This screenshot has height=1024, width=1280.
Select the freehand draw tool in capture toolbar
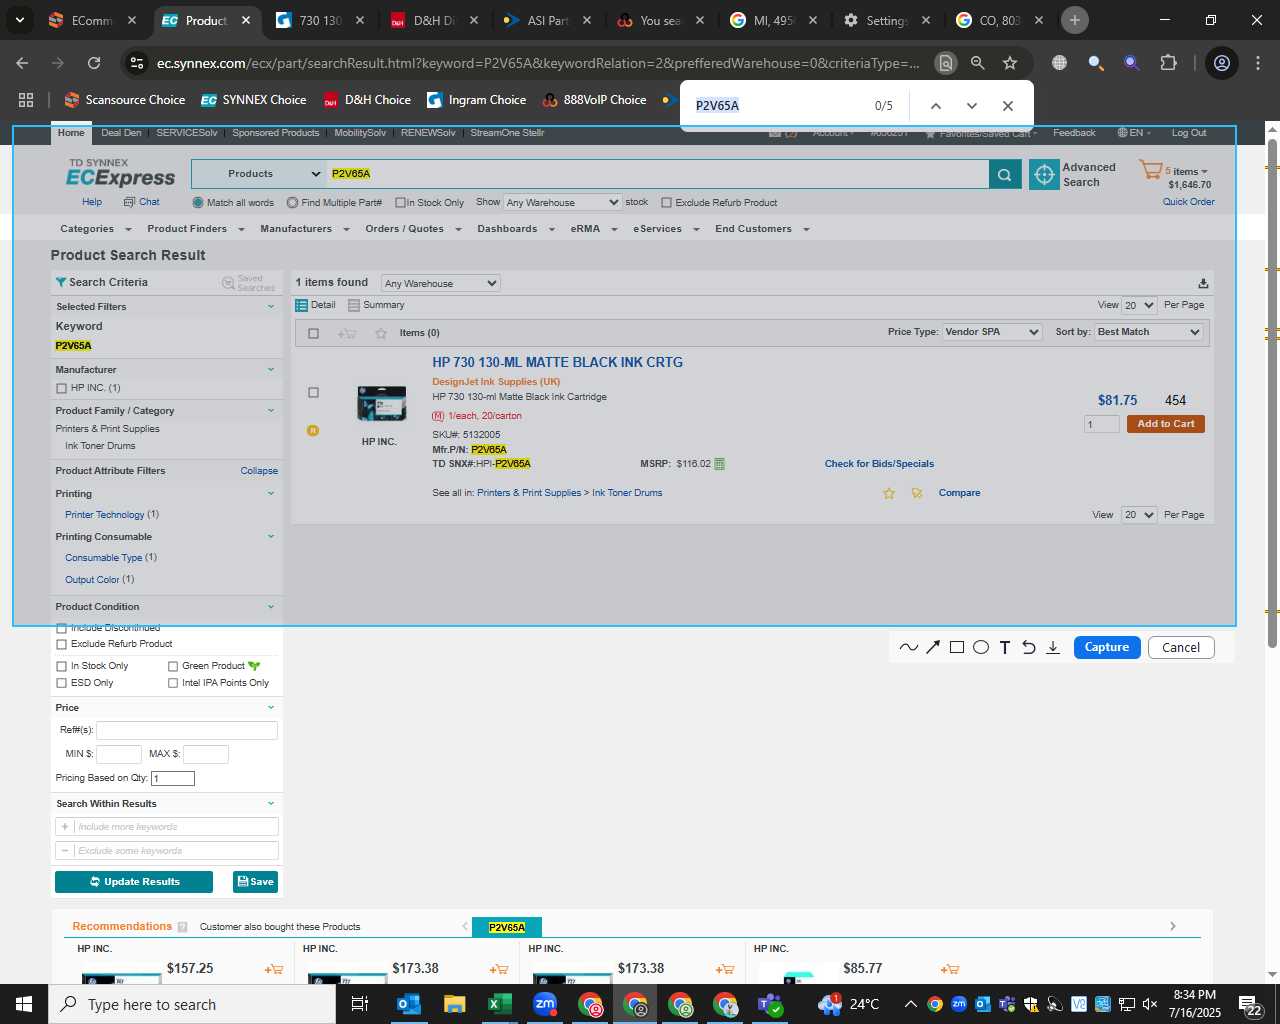pos(908,647)
